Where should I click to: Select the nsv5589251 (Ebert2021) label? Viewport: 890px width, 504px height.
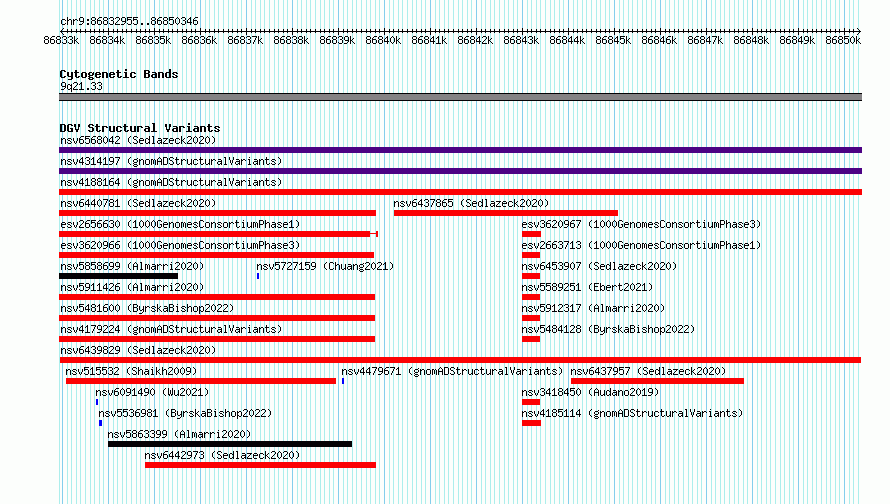click(x=587, y=287)
